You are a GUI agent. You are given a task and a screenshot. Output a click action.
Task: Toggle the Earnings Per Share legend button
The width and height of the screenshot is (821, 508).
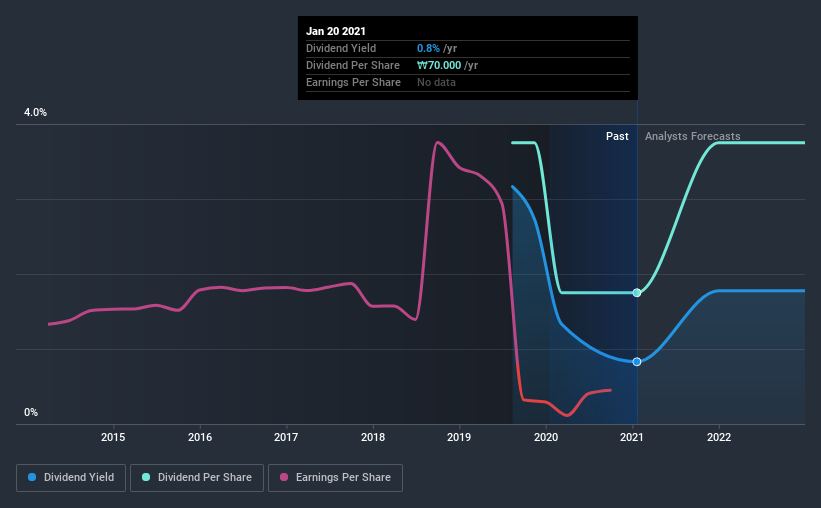[x=336, y=478]
